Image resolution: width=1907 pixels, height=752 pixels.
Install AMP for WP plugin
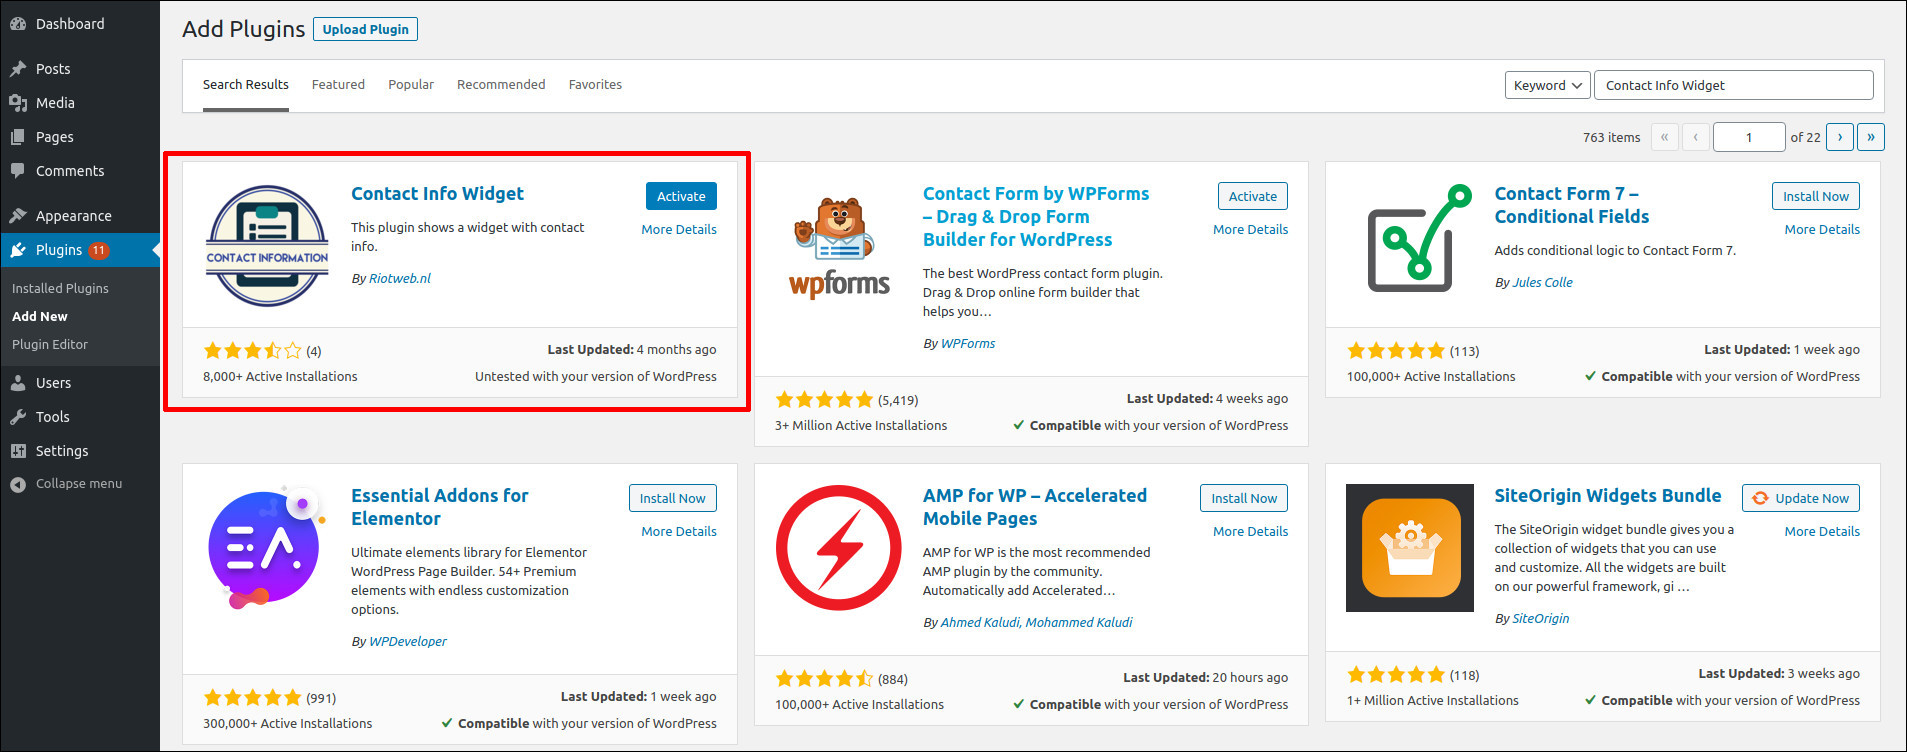(x=1244, y=498)
